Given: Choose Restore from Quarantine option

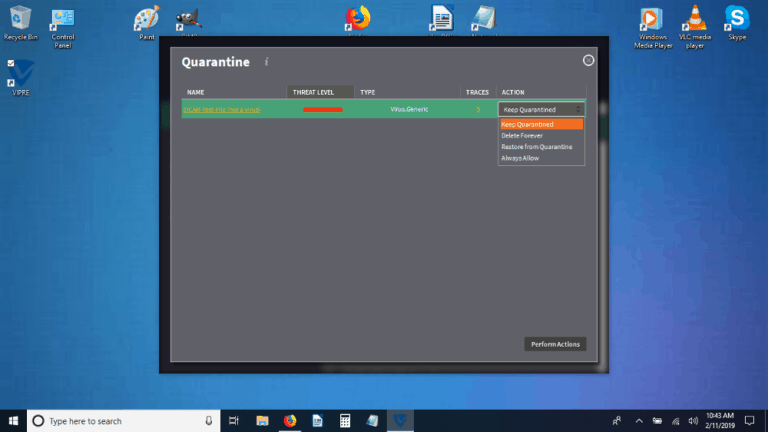Looking at the screenshot, I should [x=536, y=147].
